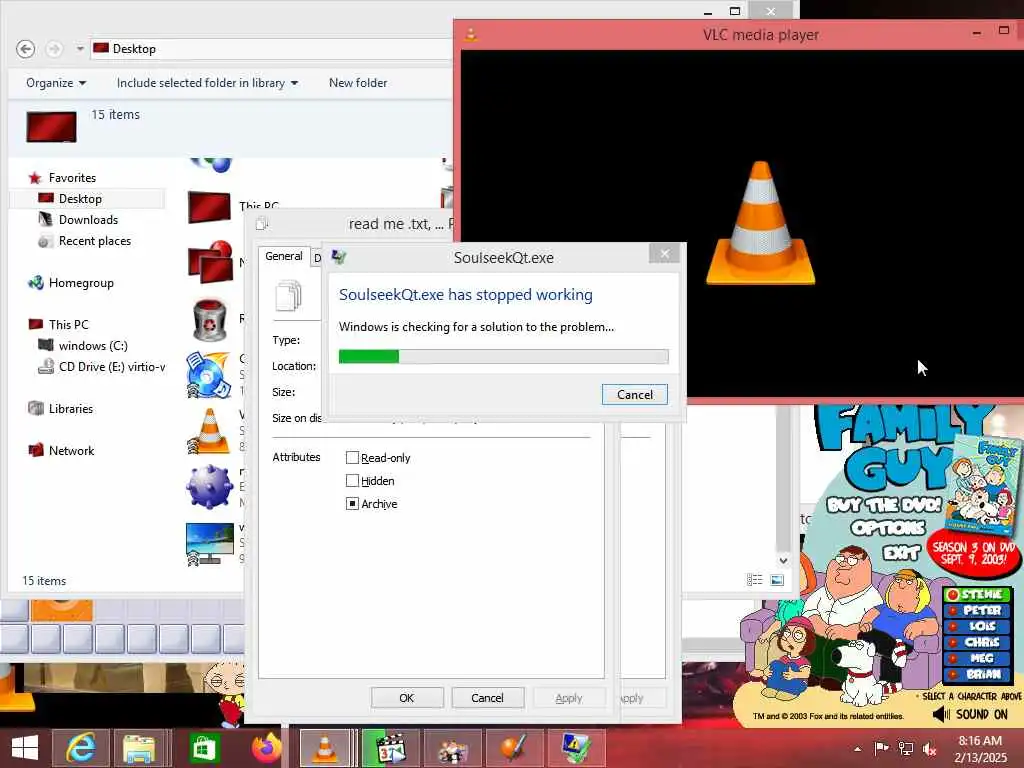Image resolution: width=1024 pixels, height=768 pixels.
Task: Select the Lois character button
Action: click(x=976, y=626)
